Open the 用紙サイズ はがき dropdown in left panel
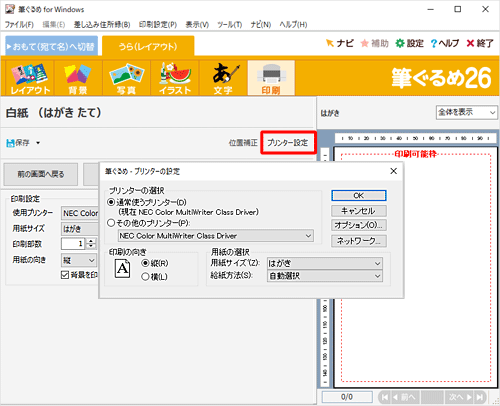The height and width of the screenshot is (406, 500). (x=80, y=229)
